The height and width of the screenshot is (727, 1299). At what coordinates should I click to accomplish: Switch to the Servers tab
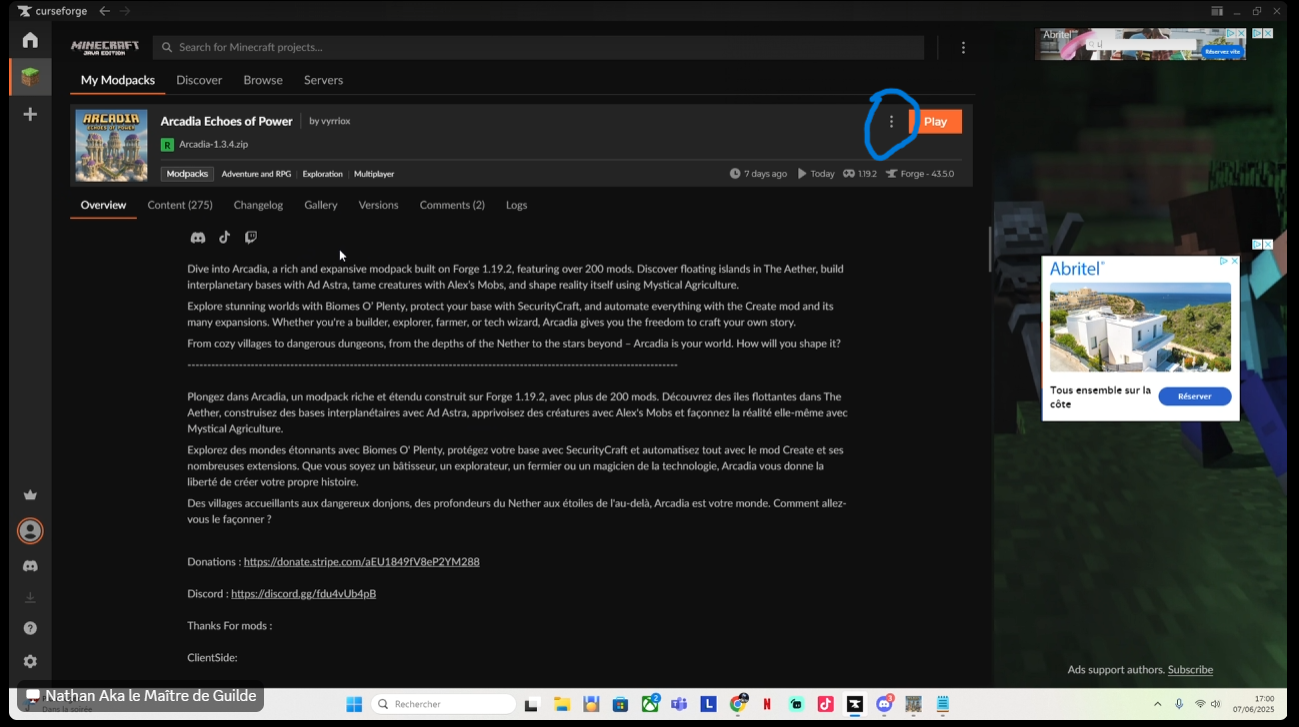tap(323, 80)
